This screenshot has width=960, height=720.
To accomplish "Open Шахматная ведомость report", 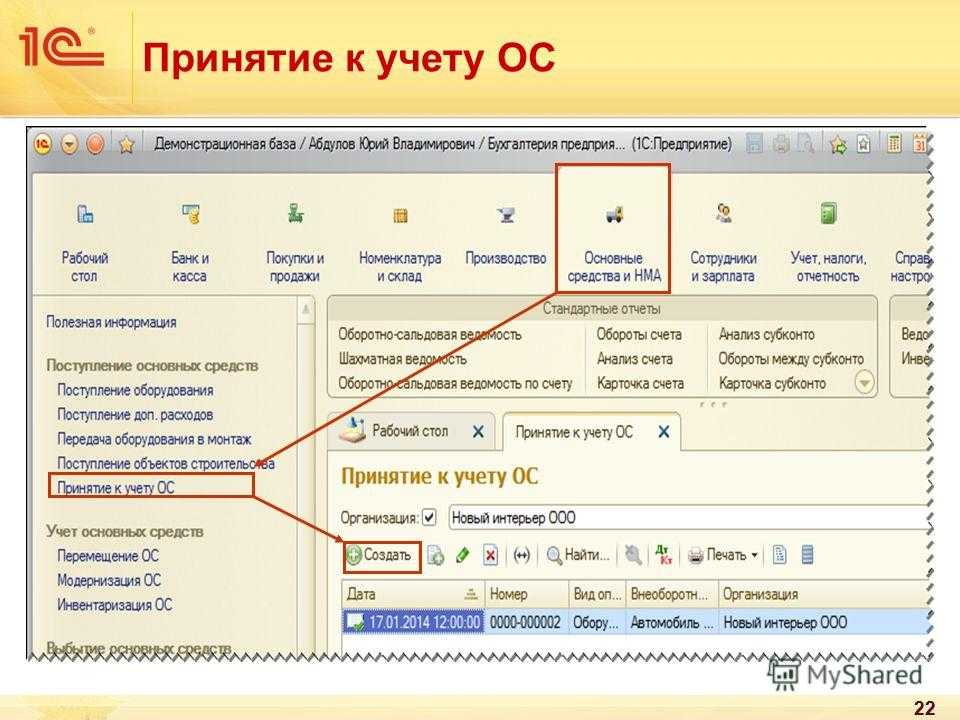I will (402, 359).
